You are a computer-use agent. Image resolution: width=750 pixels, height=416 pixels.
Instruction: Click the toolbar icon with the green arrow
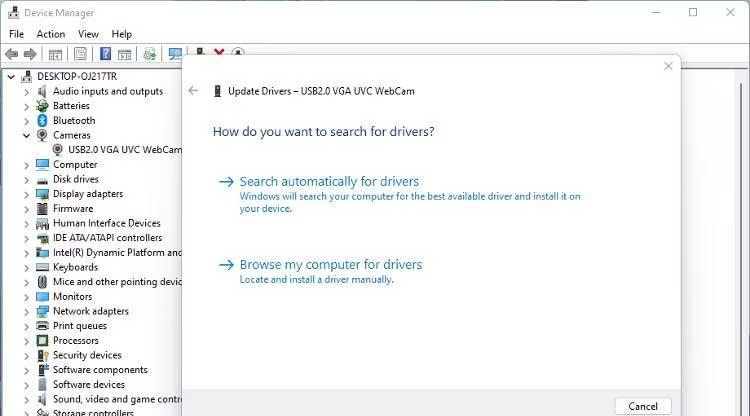click(150, 54)
